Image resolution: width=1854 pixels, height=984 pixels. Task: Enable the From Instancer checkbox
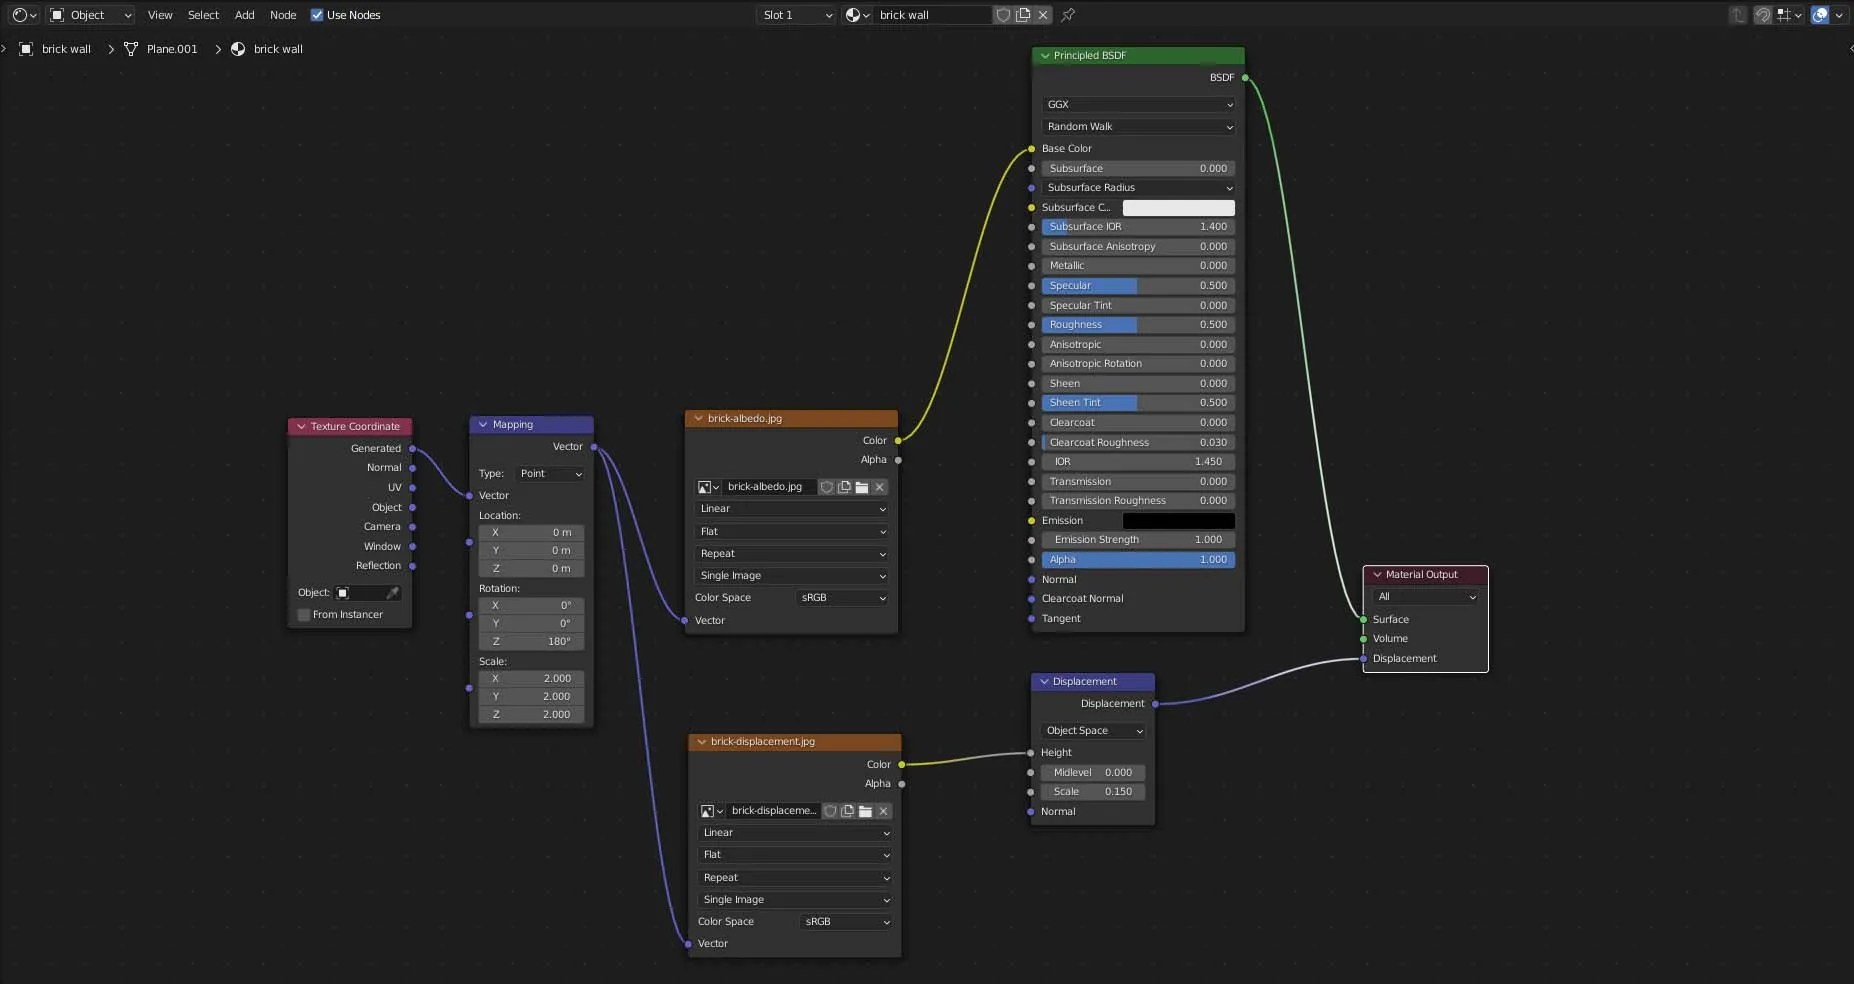303,614
